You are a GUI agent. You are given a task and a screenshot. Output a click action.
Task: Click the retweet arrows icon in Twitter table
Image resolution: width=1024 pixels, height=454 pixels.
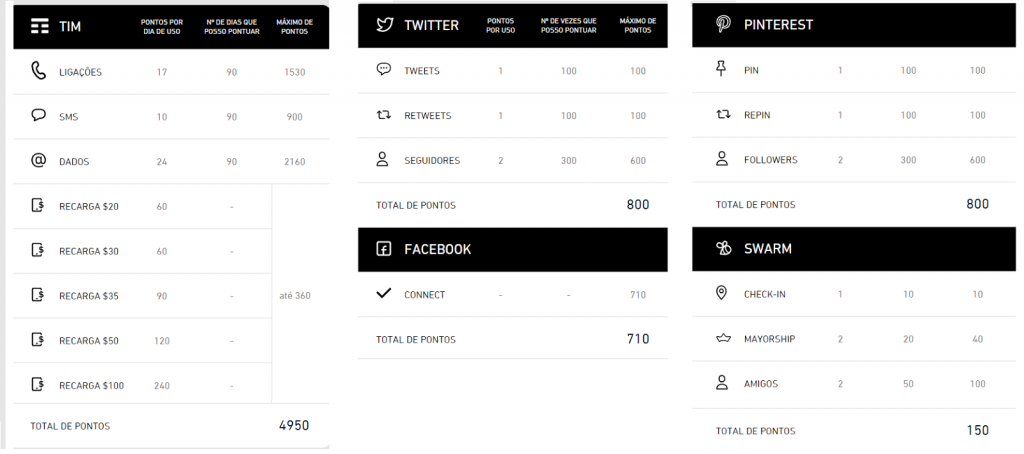(383, 115)
